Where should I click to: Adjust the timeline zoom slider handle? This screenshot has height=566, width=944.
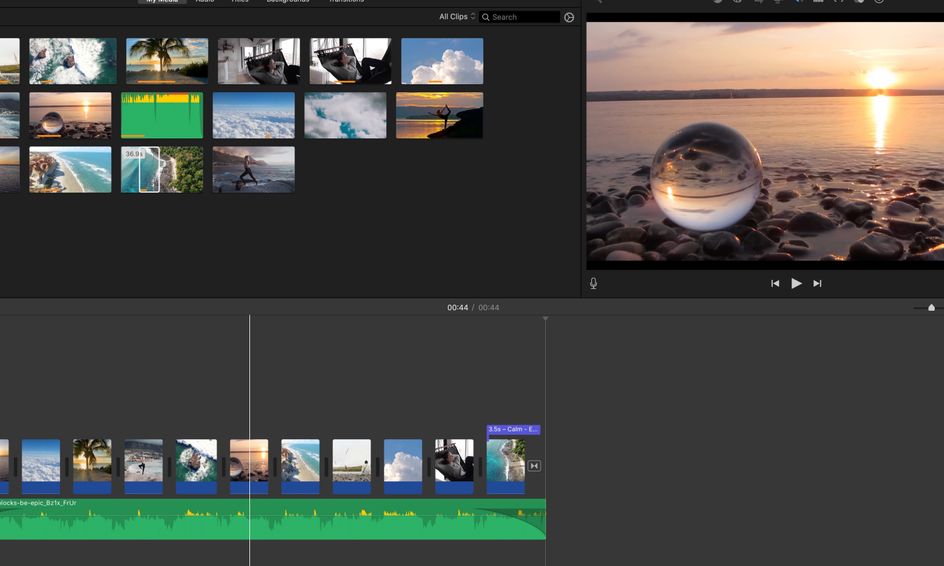(931, 308)
